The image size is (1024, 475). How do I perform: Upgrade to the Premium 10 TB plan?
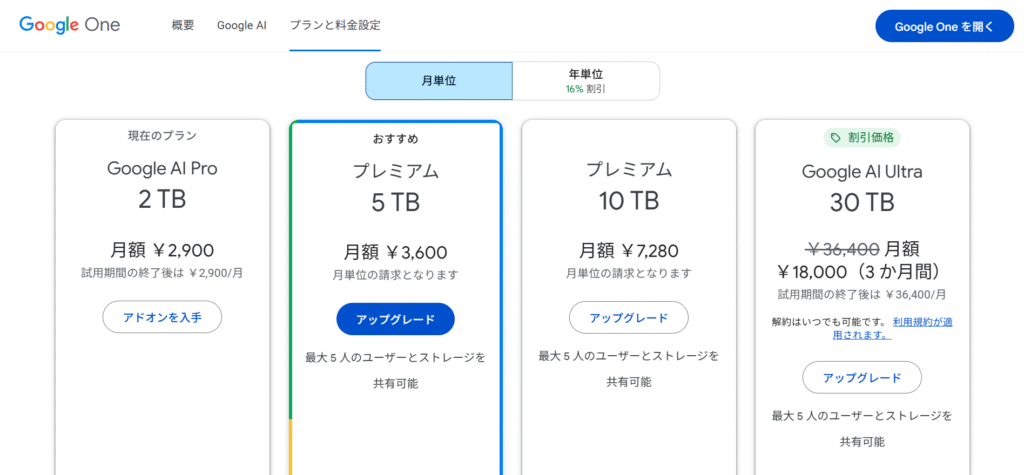(x=628, y=317)
